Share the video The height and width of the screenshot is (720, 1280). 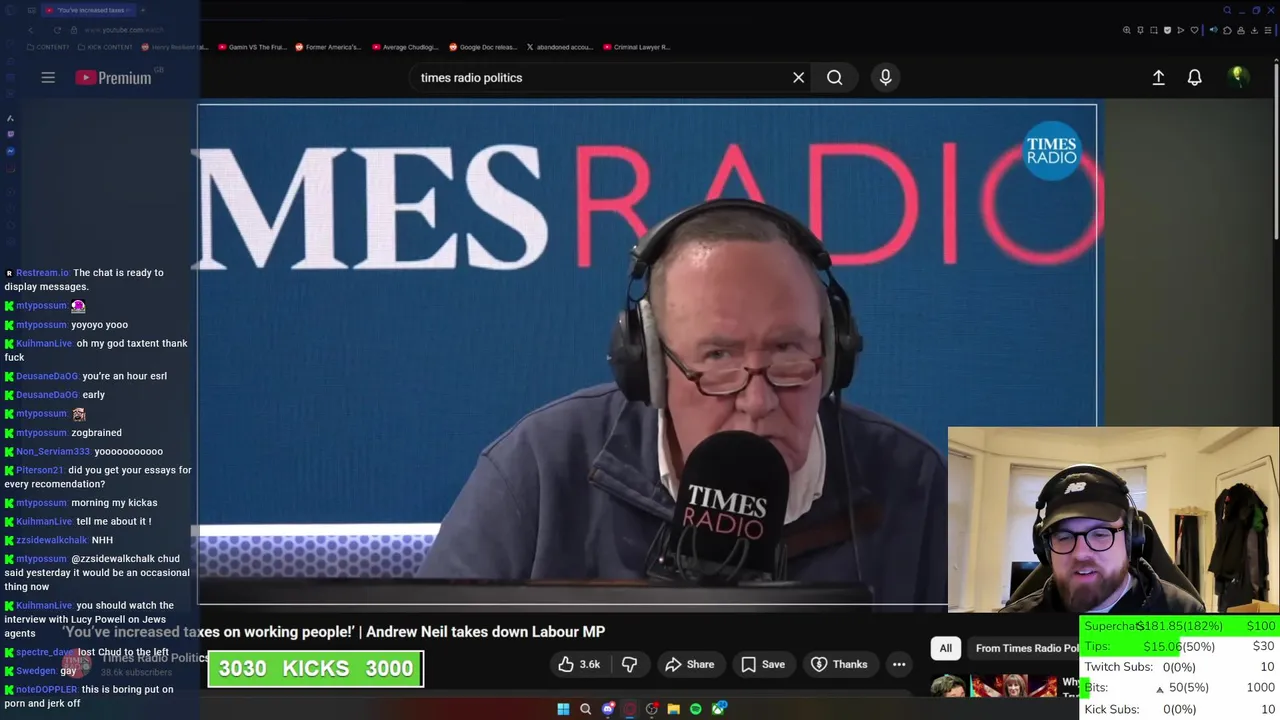(x=690, y=664)
